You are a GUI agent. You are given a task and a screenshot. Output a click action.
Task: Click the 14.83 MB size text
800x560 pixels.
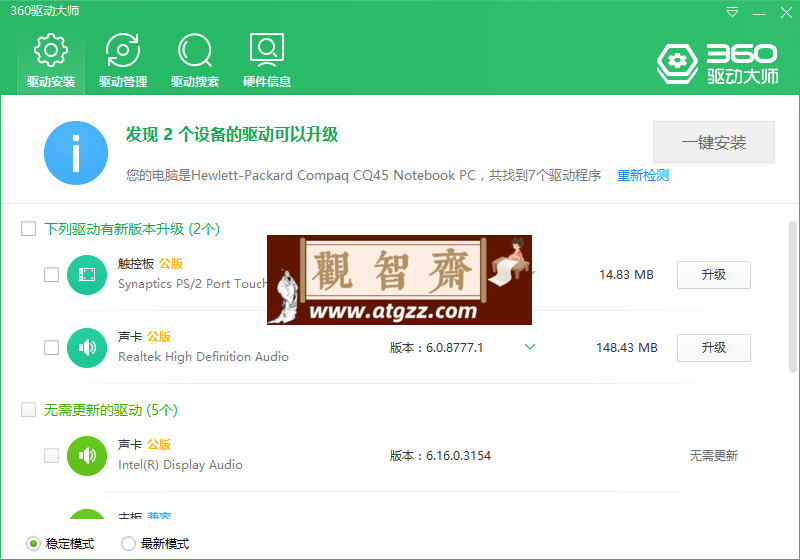(x=626, y=275)
